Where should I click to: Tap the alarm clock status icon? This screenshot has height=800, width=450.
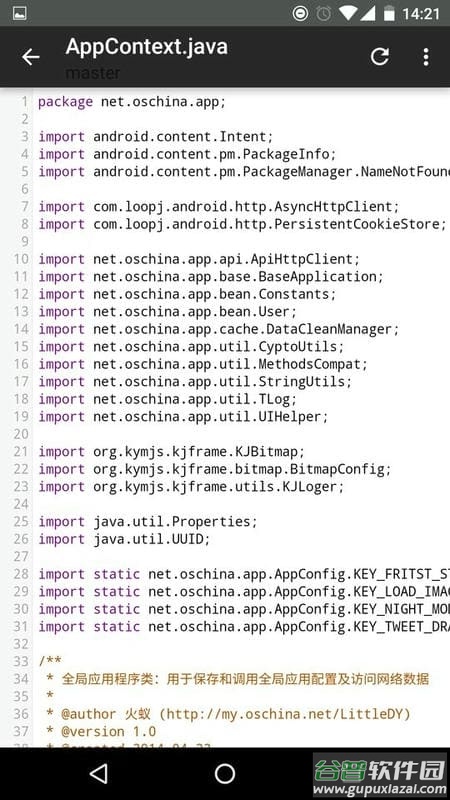pyautogui.click(x=323, y=13)
